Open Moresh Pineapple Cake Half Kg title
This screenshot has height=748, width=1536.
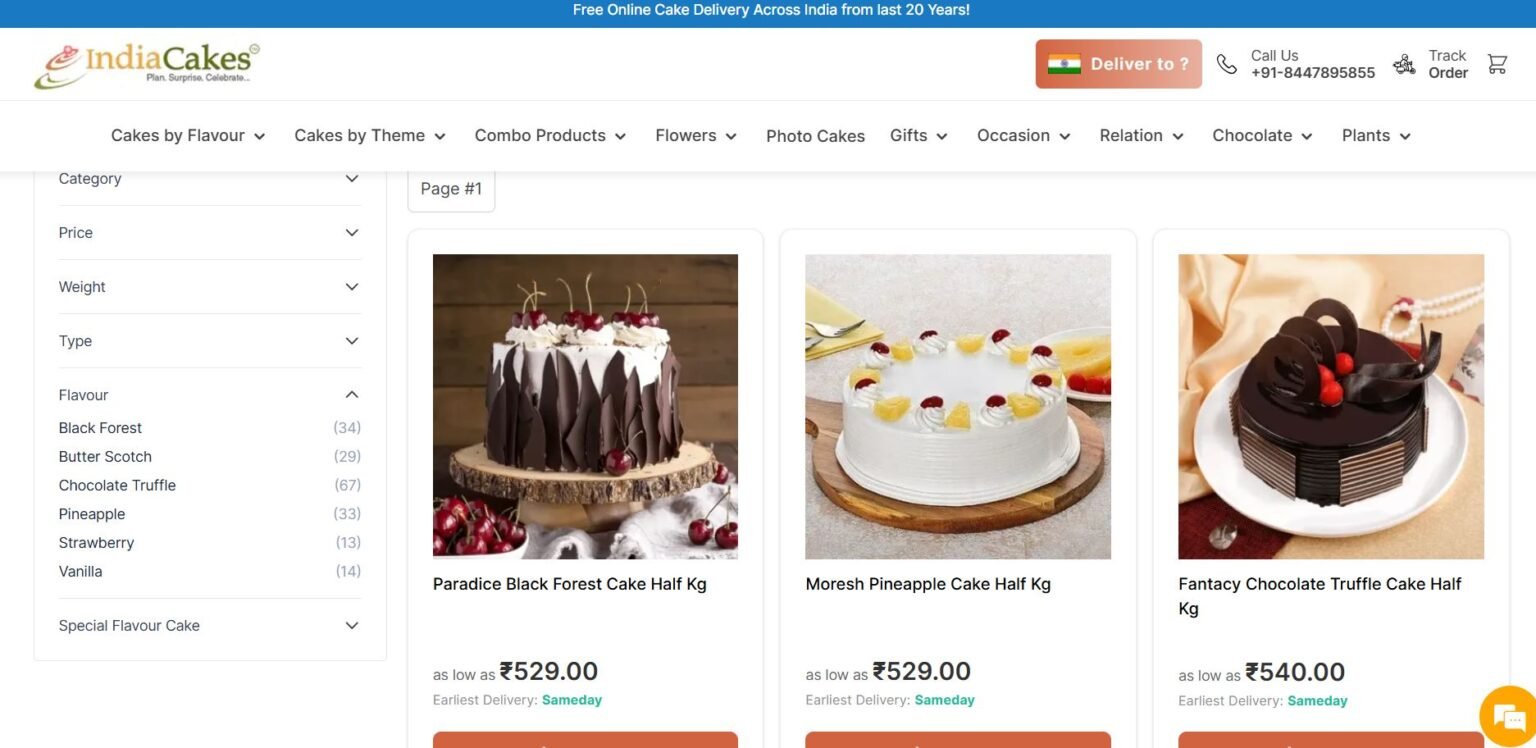928,584
